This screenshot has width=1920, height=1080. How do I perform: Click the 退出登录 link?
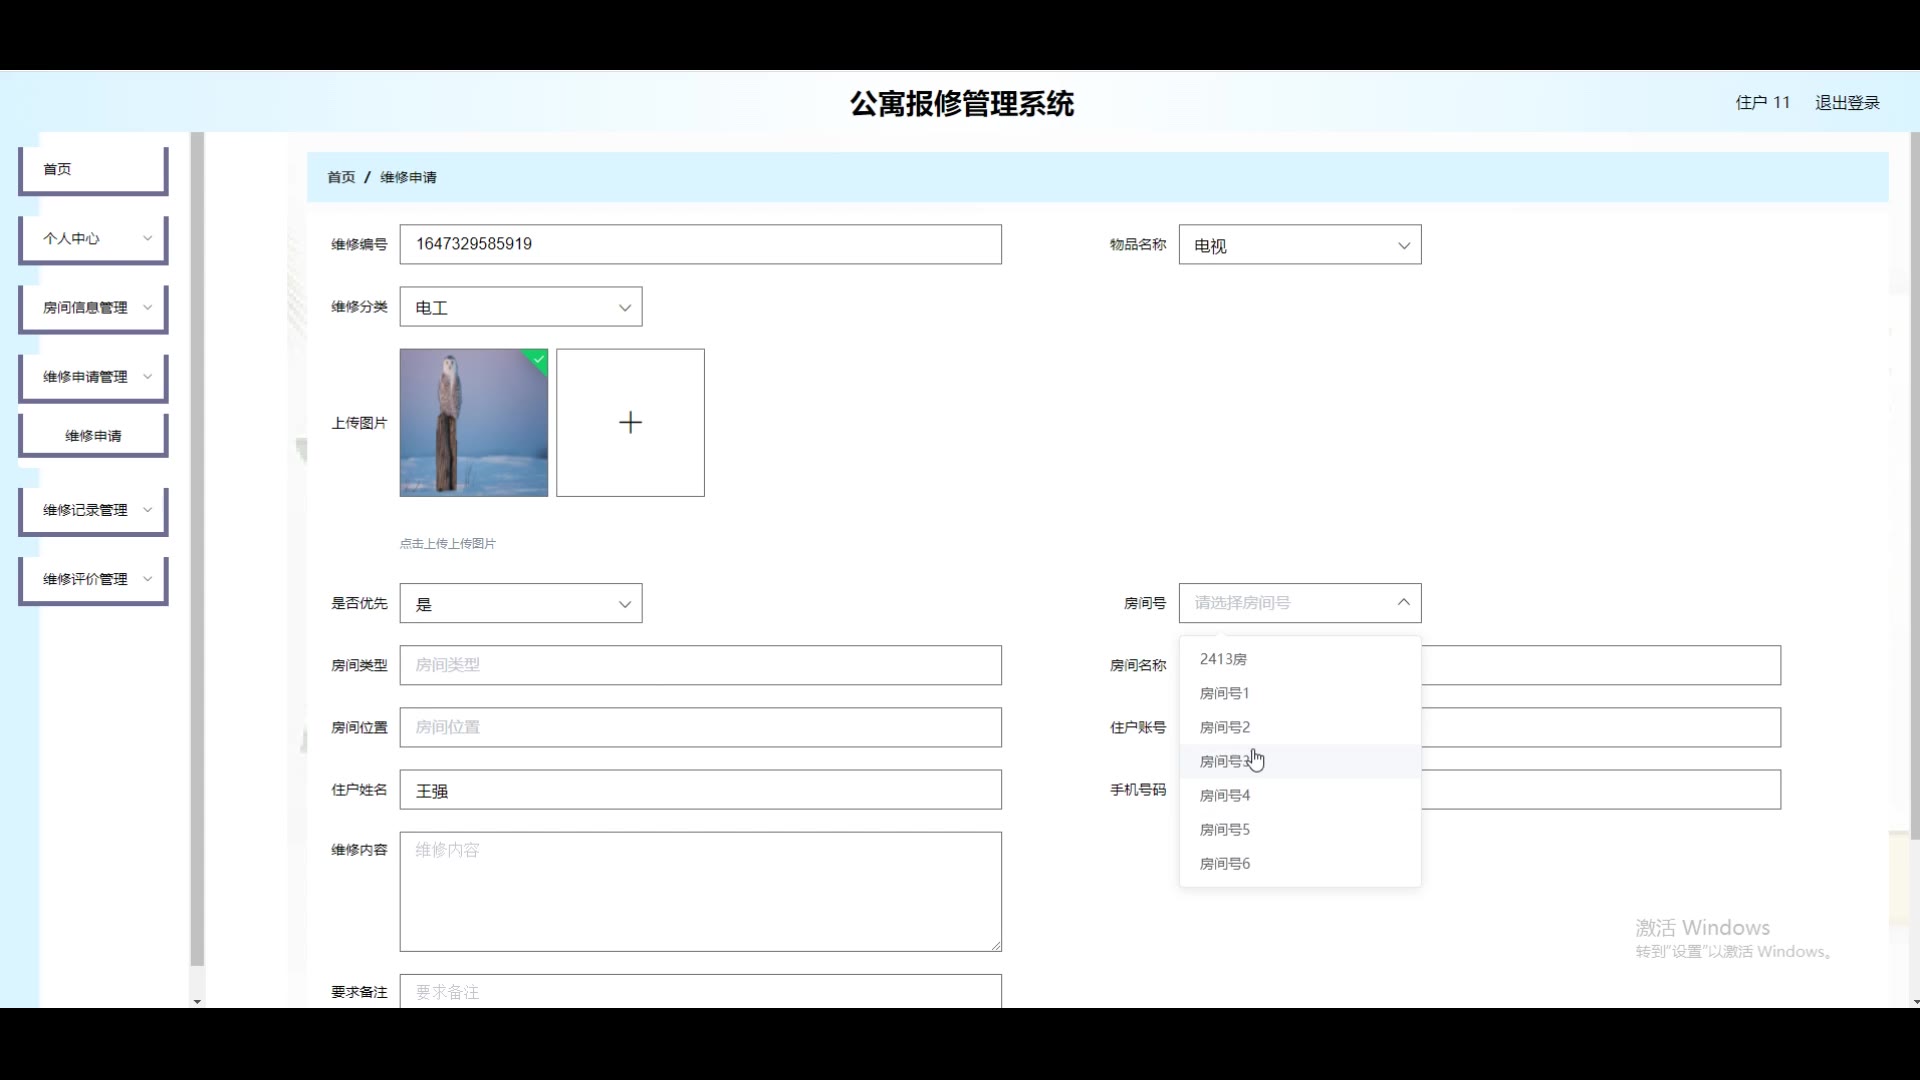click(x=1847, y=103)
